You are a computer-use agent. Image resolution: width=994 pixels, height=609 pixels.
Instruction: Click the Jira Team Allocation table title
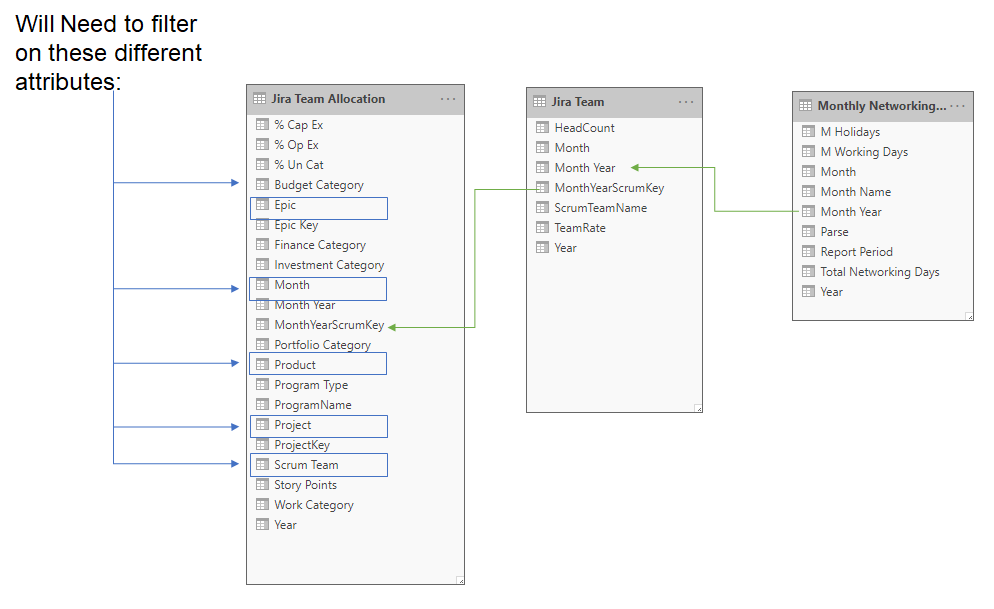328,99
